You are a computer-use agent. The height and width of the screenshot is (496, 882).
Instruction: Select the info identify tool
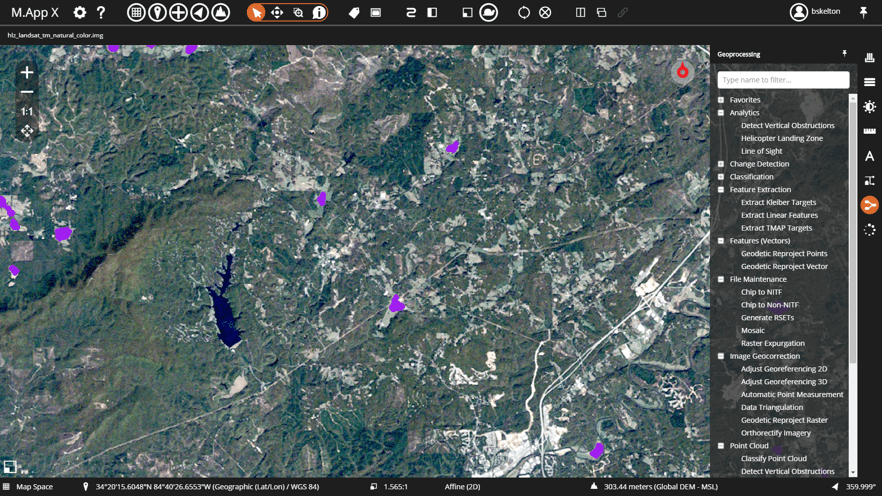pyautogui.click(x=319, y=12)
